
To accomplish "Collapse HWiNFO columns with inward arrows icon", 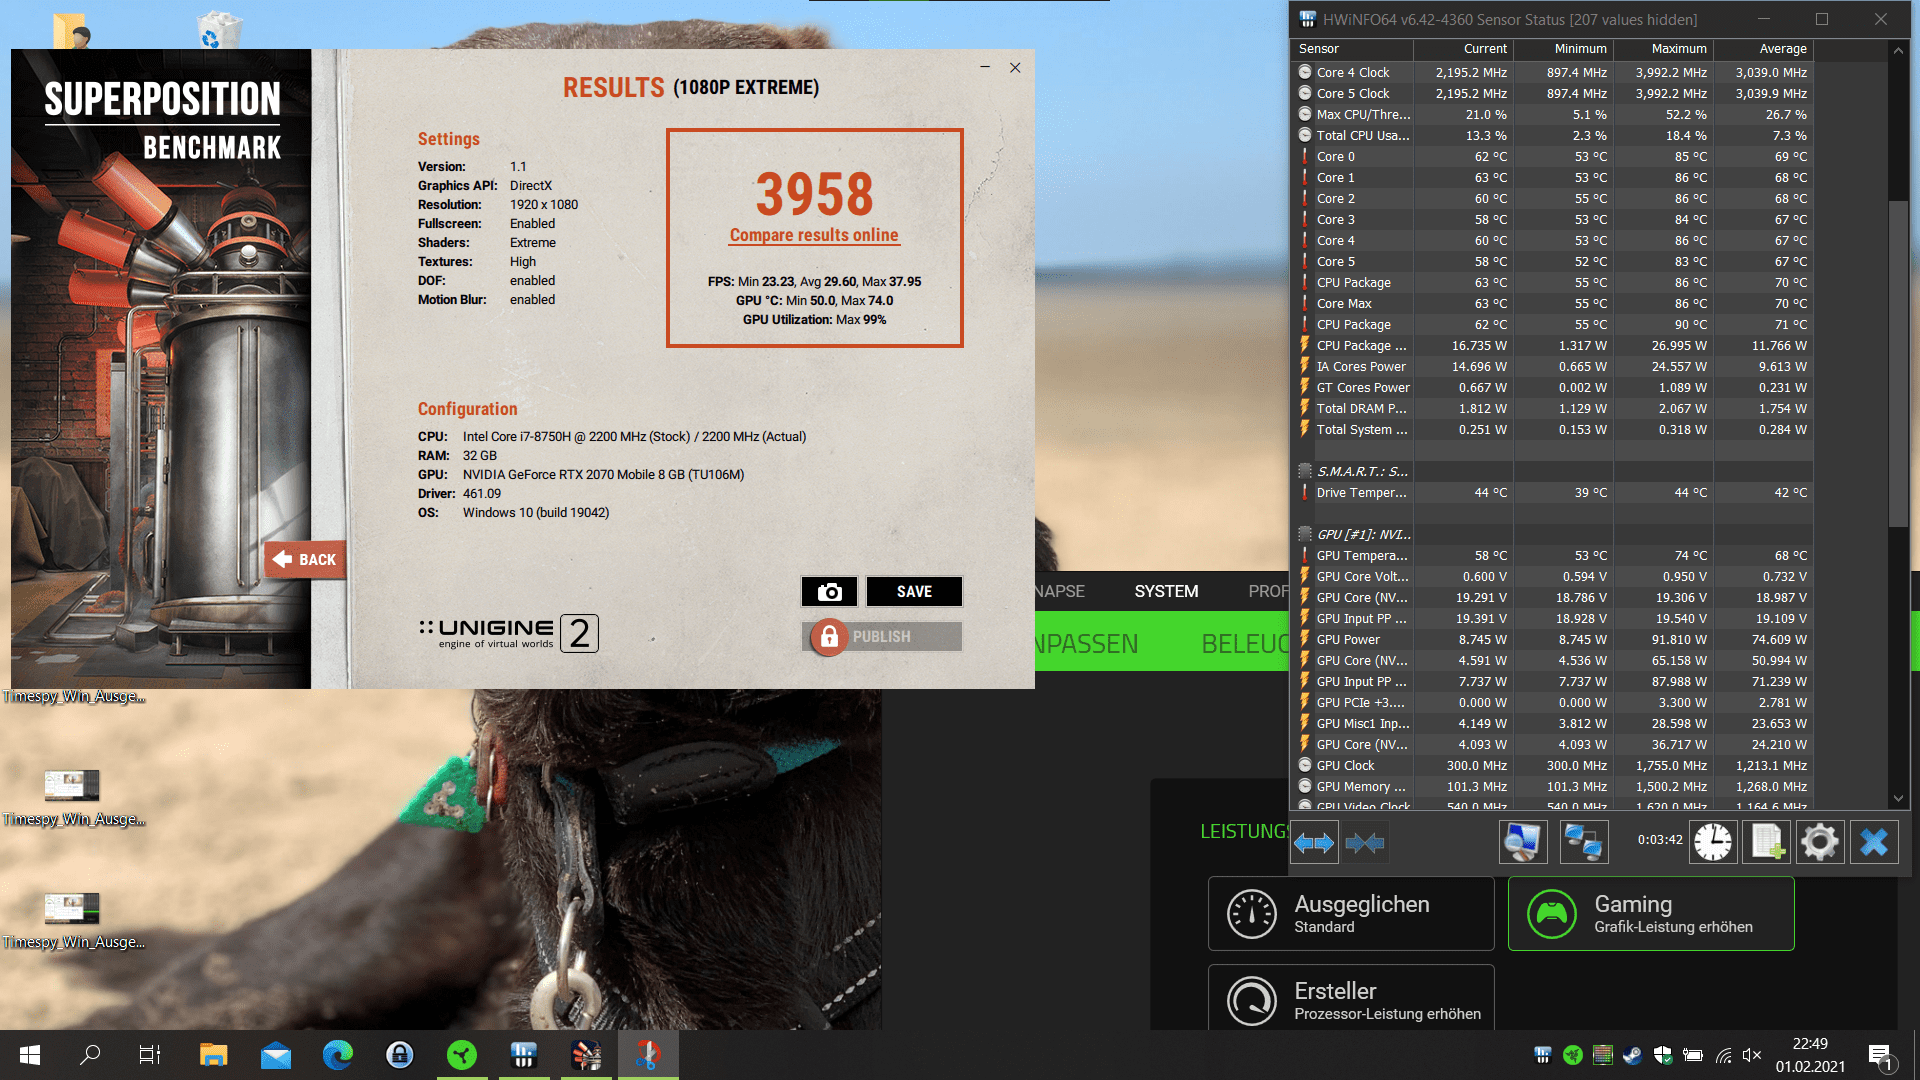I will [x=1365, y=843].
